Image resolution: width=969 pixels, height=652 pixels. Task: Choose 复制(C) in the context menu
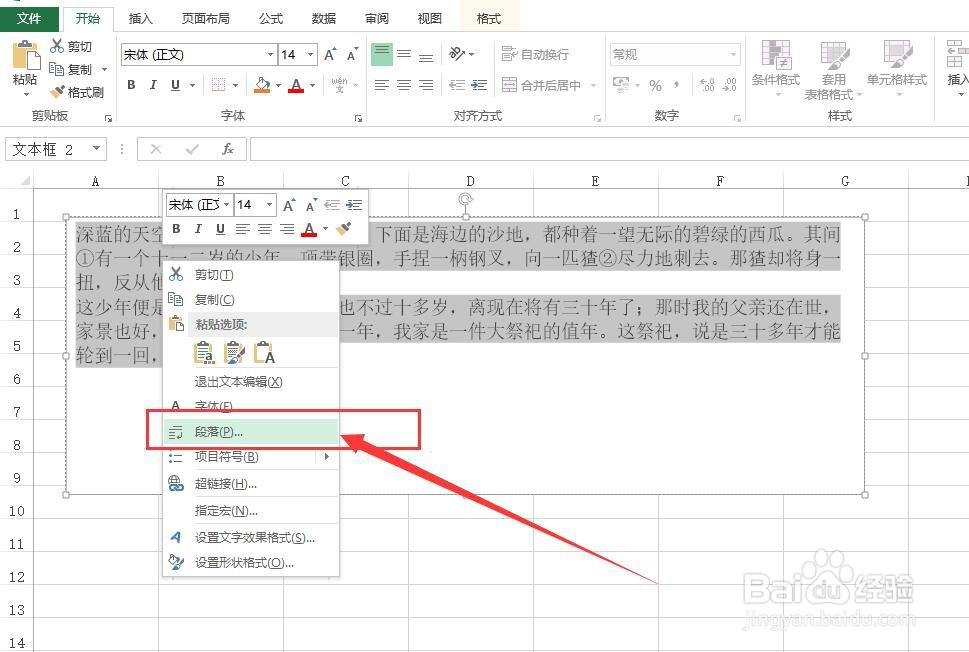point(252,299)
